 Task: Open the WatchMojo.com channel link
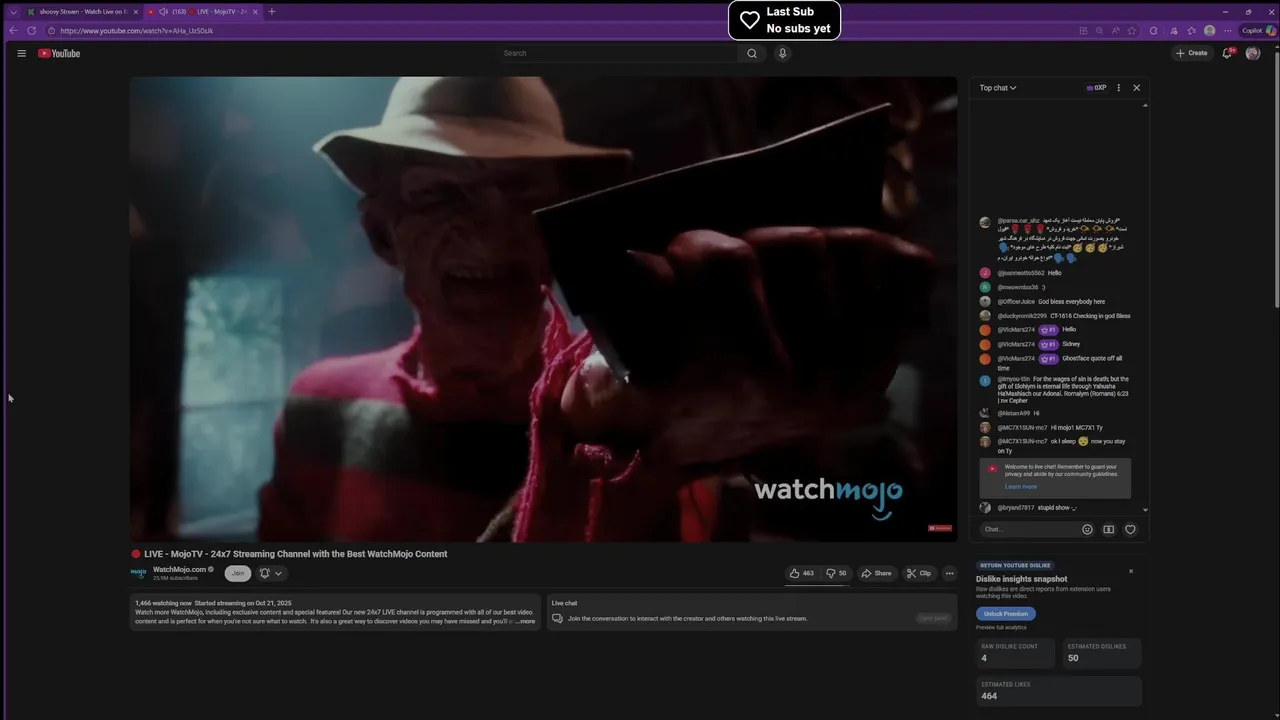pyautogui.click(x=179, y=569)
